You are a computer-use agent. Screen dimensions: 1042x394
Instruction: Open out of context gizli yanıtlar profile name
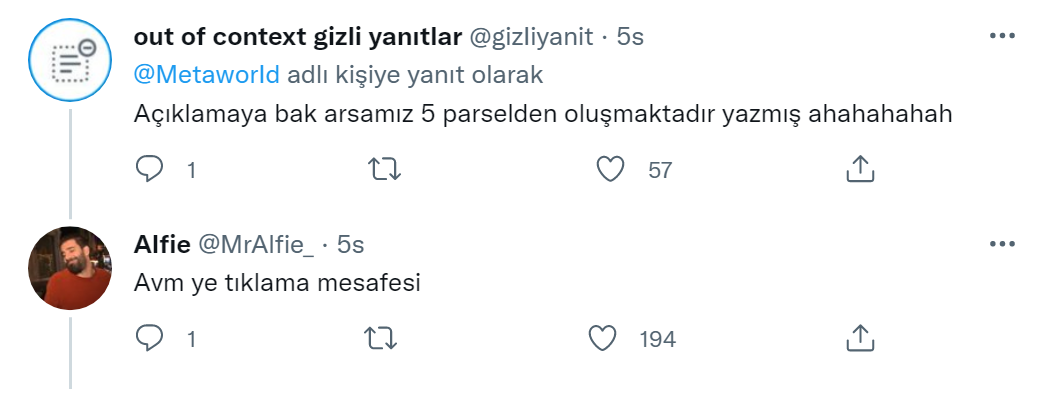pyautogui.click(x=298, y=37)
